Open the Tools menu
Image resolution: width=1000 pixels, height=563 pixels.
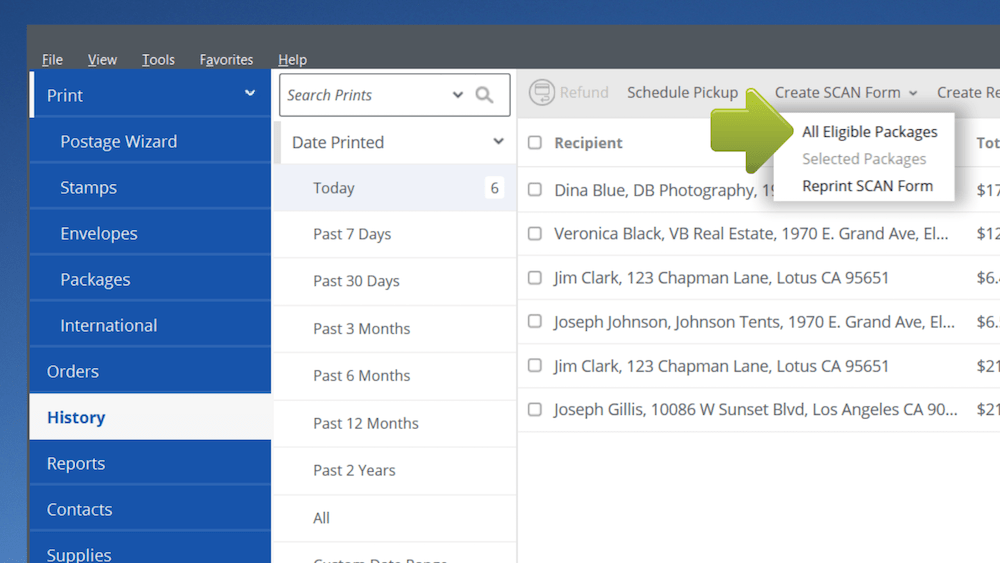click(x=158, y=59)
